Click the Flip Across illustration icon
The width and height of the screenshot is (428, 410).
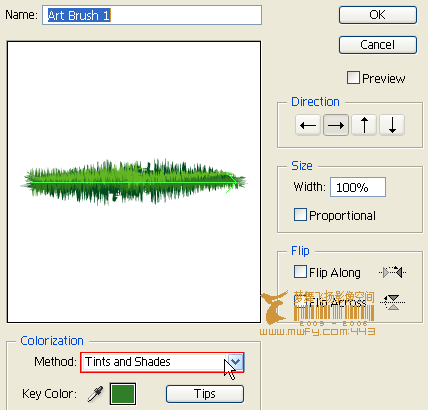393,302
